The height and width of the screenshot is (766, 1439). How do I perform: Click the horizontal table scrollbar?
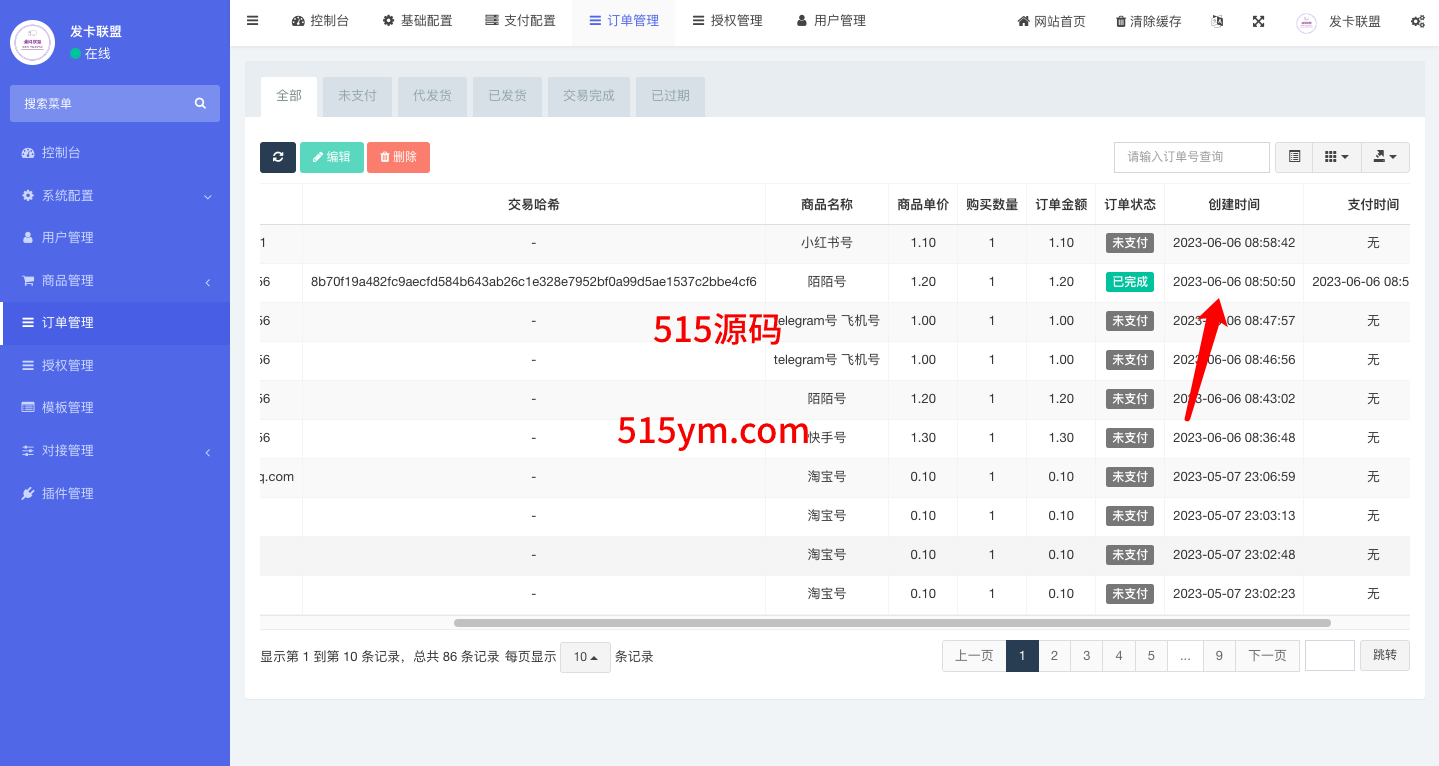tap(890, 622)
